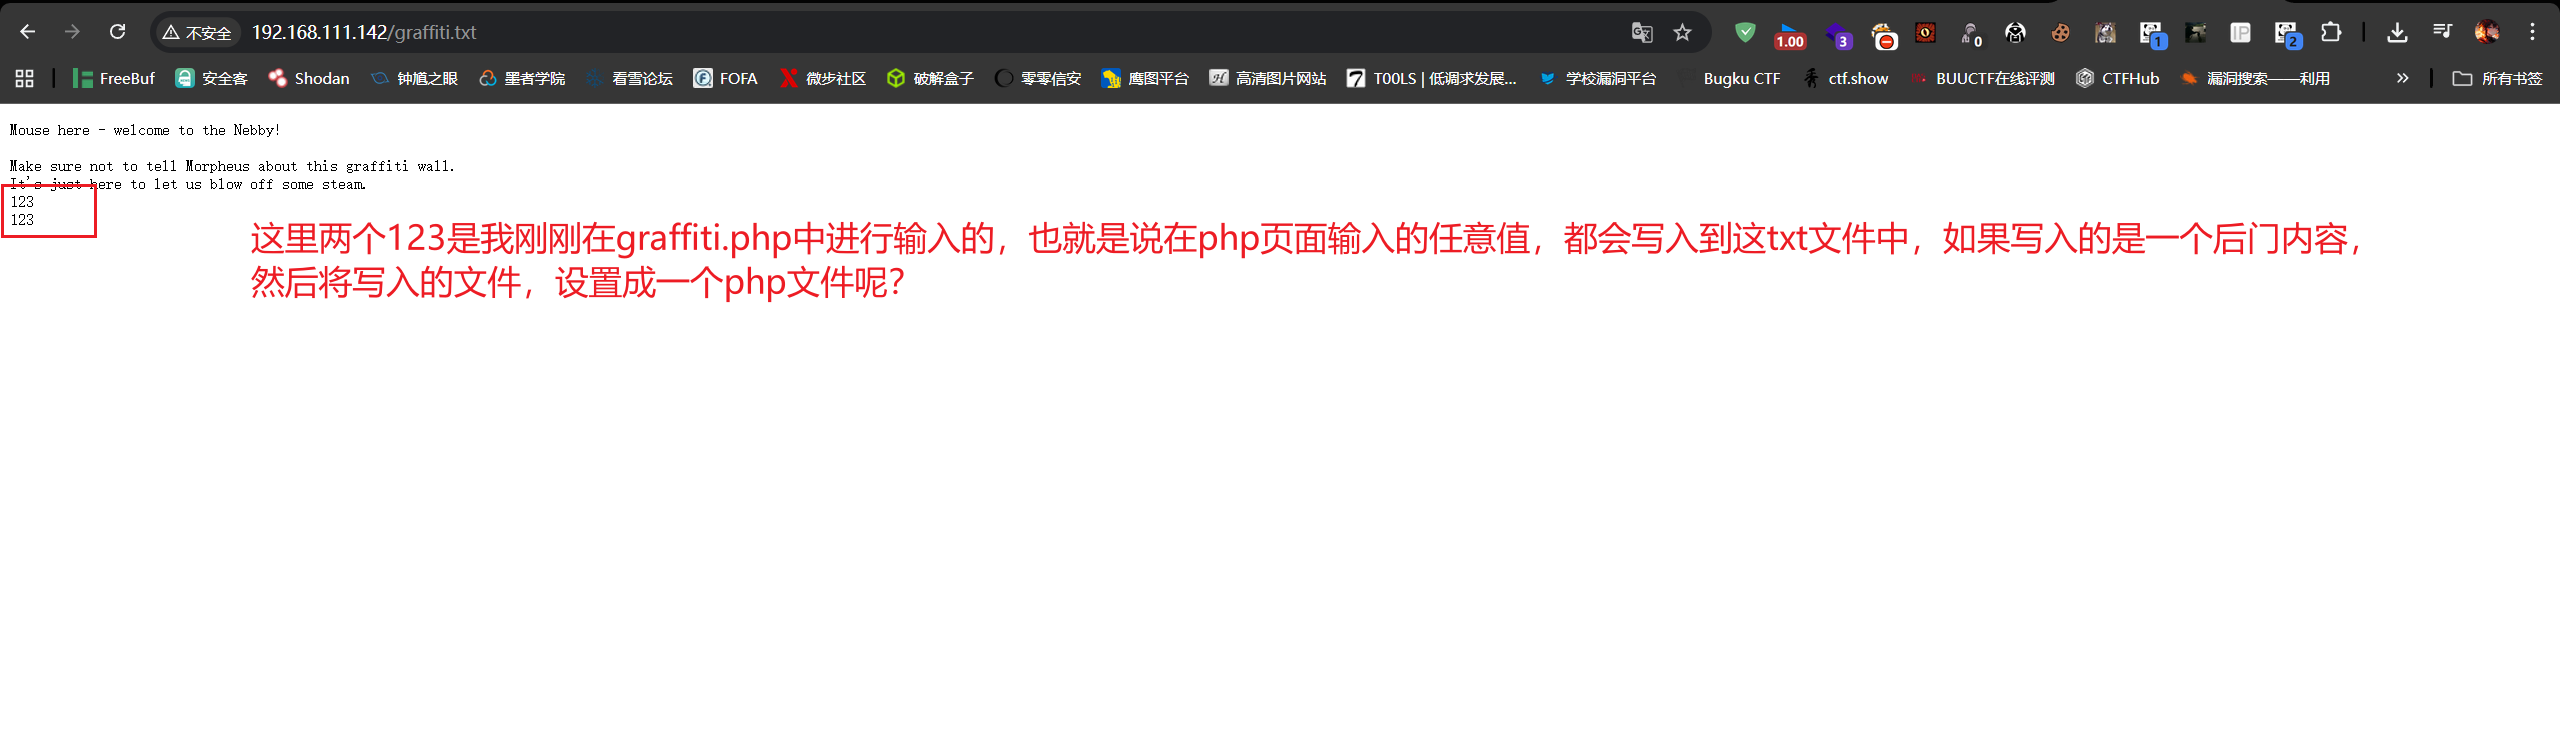
Task: Open the green shield AdGuard extension
Action: pos(1745,32)
